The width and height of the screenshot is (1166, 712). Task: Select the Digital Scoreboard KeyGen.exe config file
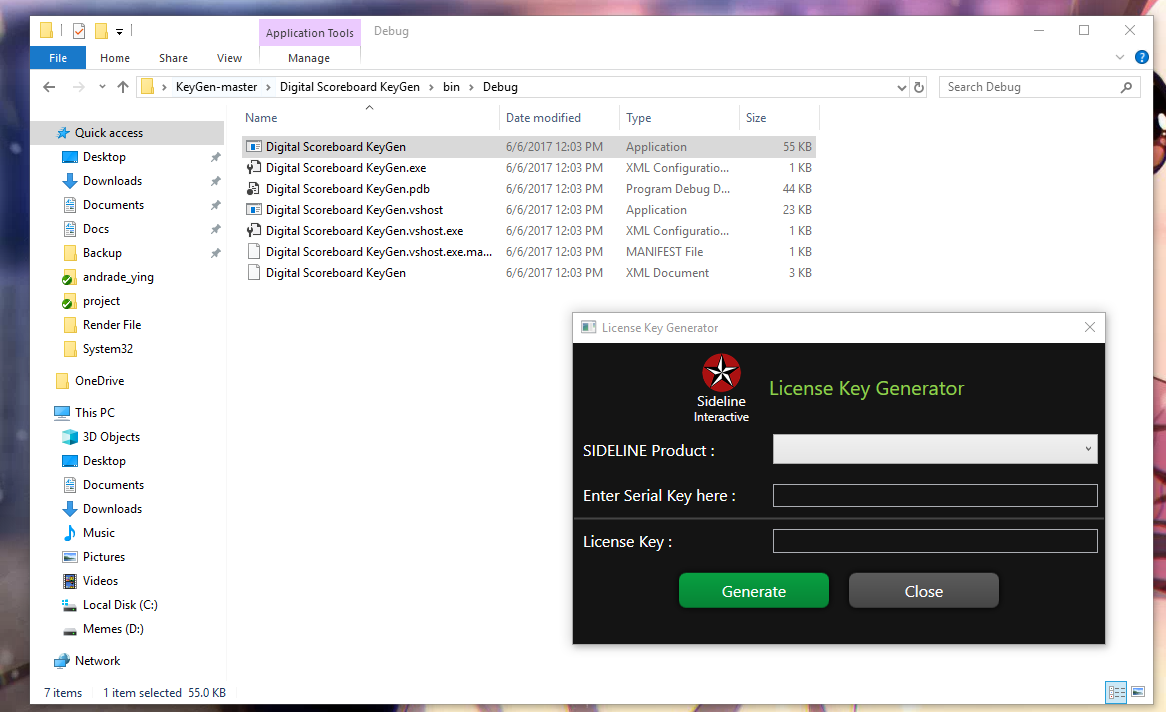[x=529, y=168]
